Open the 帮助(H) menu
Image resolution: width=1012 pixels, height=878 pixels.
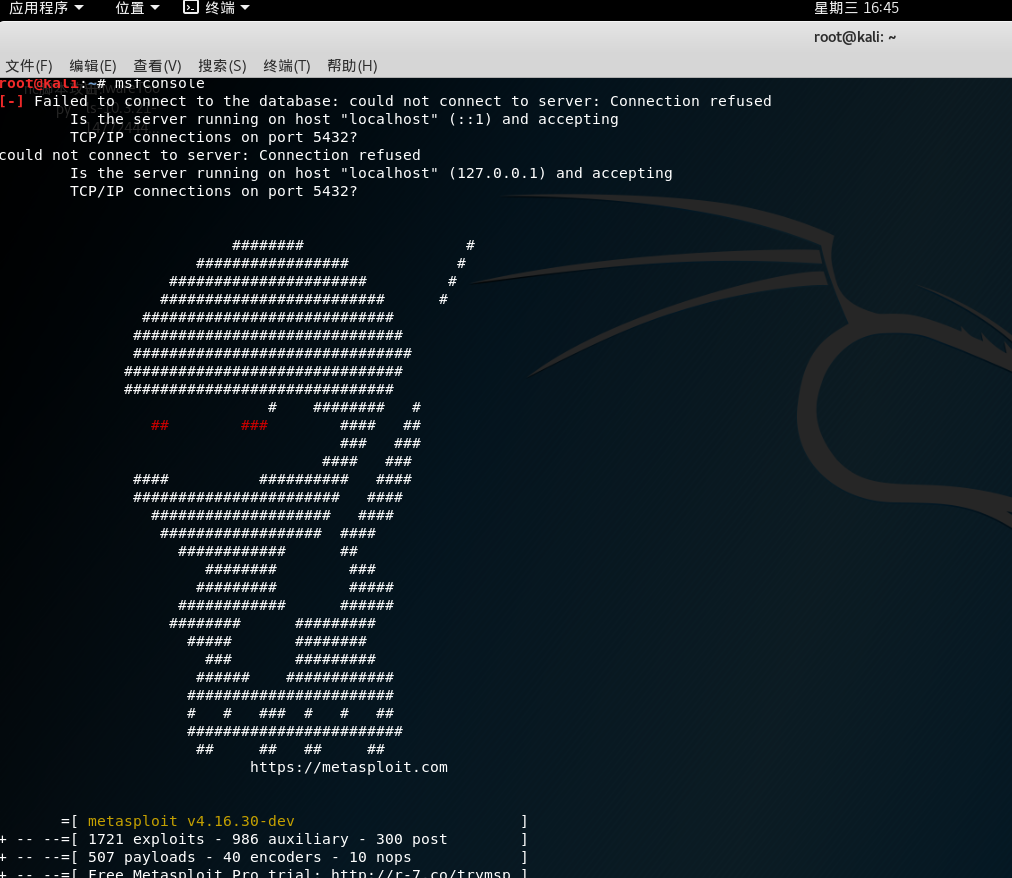tap(352, 65)
